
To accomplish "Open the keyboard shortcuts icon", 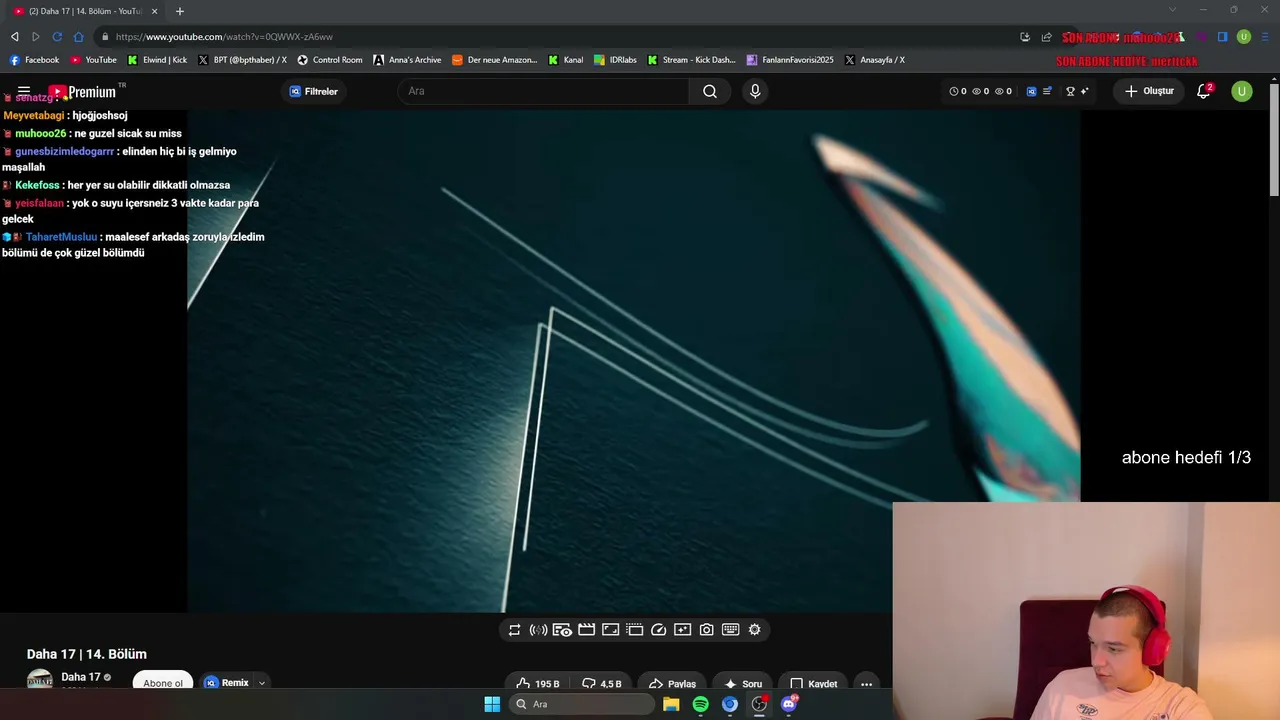I will (730, 630).
